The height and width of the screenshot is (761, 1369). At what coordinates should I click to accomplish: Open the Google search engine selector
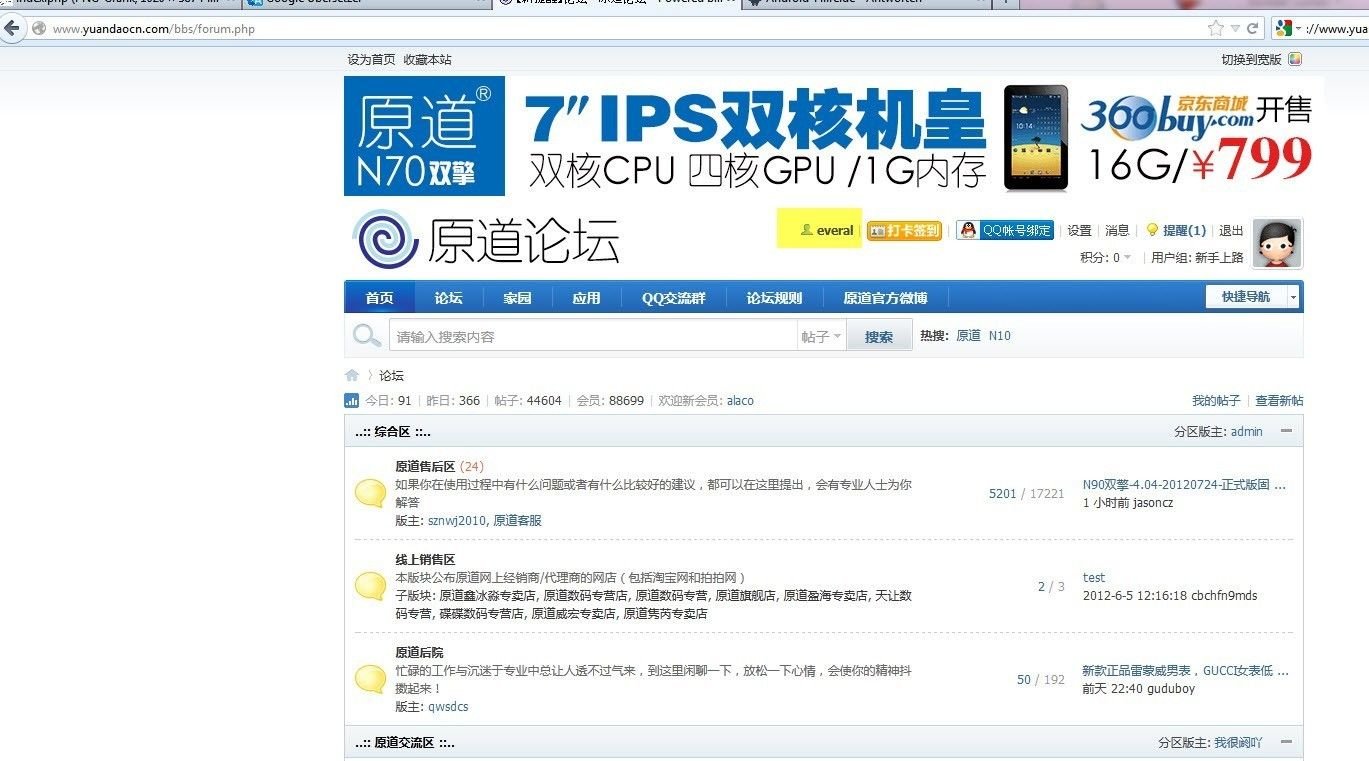1287,29
